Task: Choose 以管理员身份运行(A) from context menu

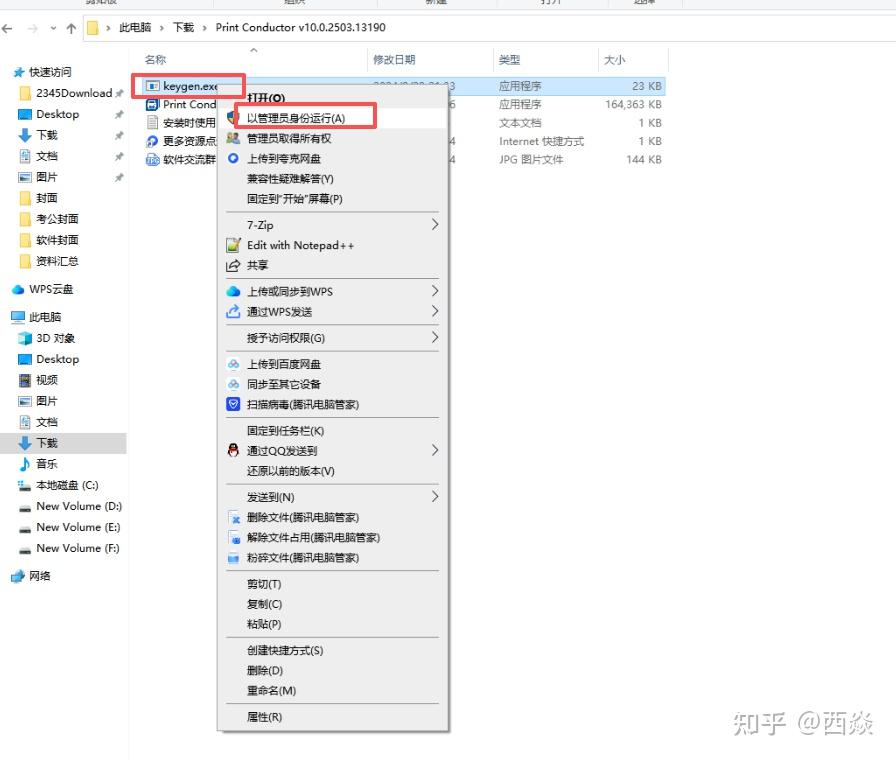Action: click(296, 118)
